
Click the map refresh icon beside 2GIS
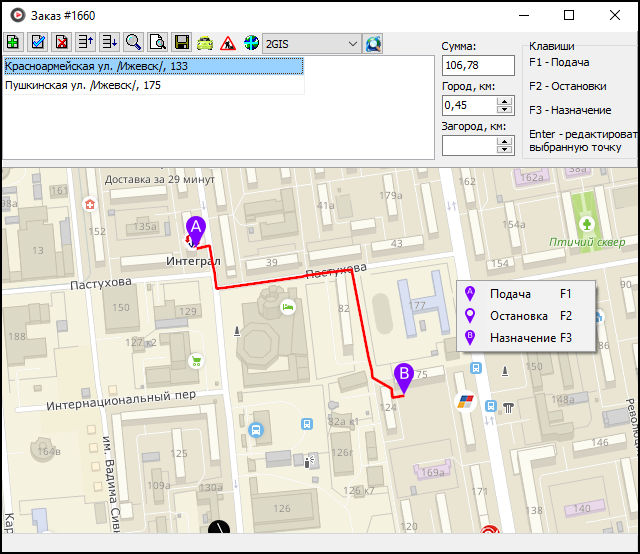pyautogui.click(x=373, y=43)
